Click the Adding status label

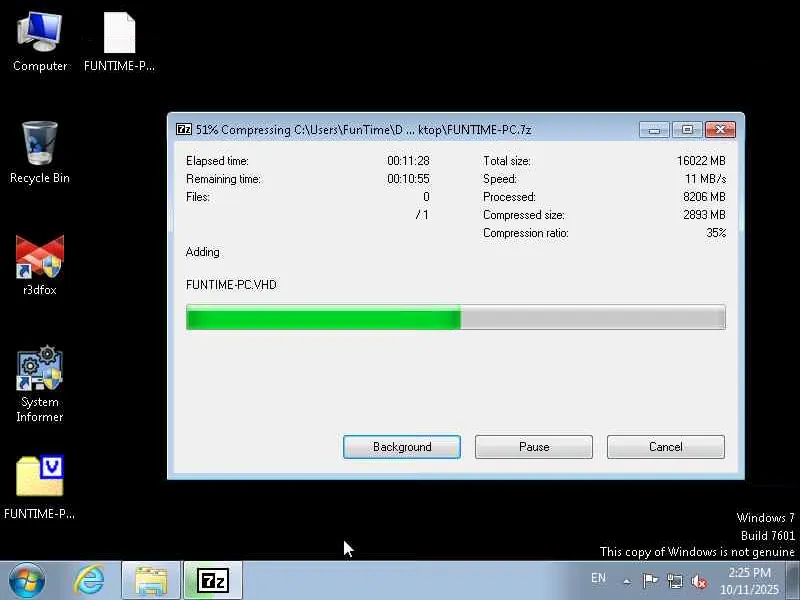[x=203, y=252]
